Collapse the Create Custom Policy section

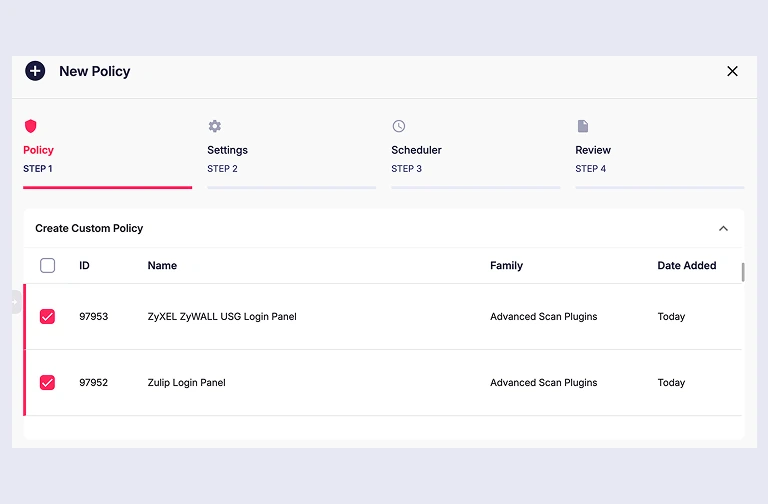[x=723, y=228]
